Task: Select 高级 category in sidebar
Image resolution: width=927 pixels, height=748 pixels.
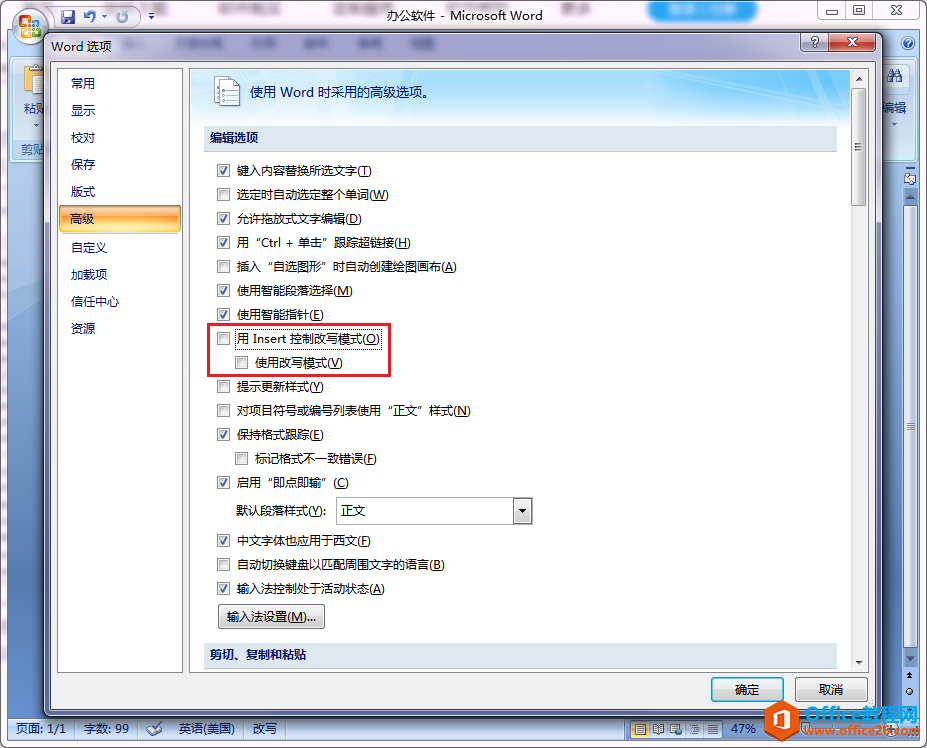Action: (x=120, y=219)
